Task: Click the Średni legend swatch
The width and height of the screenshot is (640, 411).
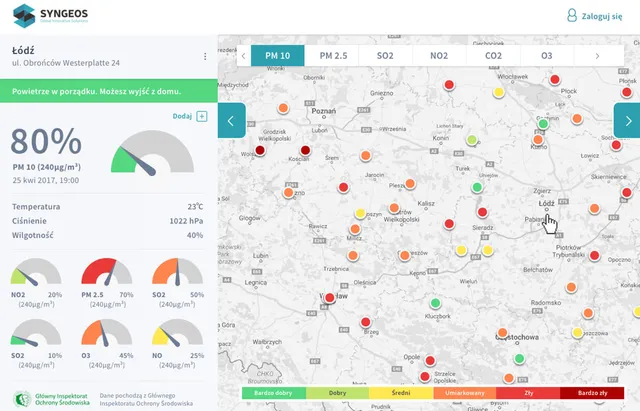Action: [401, 393]
